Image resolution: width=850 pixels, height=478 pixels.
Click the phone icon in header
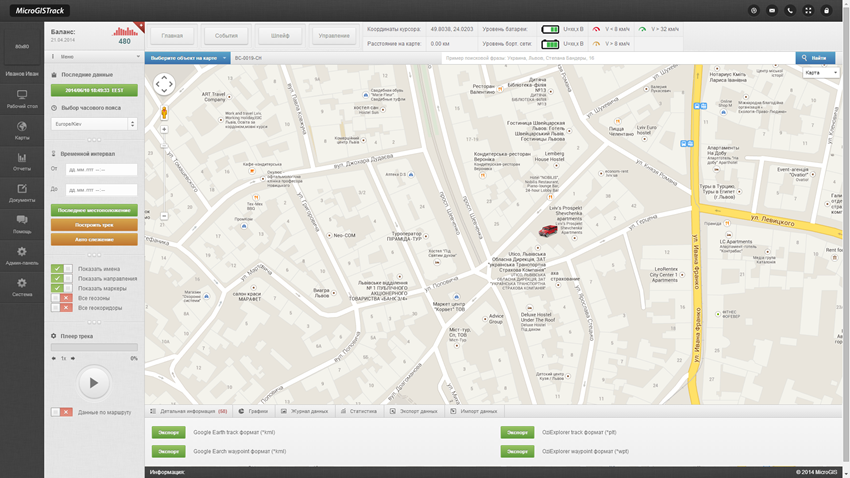[790, 10]
